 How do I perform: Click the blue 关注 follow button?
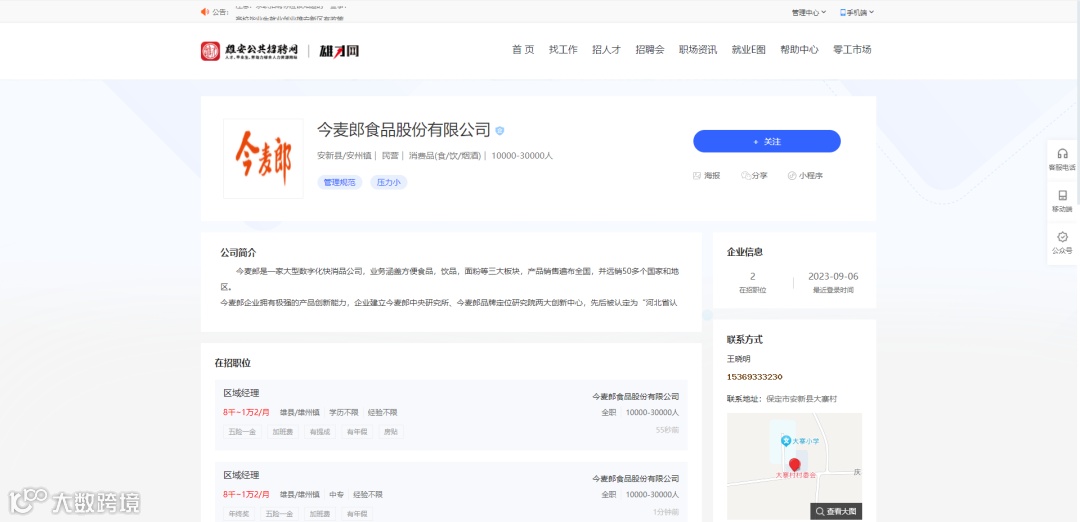[767, 141]
